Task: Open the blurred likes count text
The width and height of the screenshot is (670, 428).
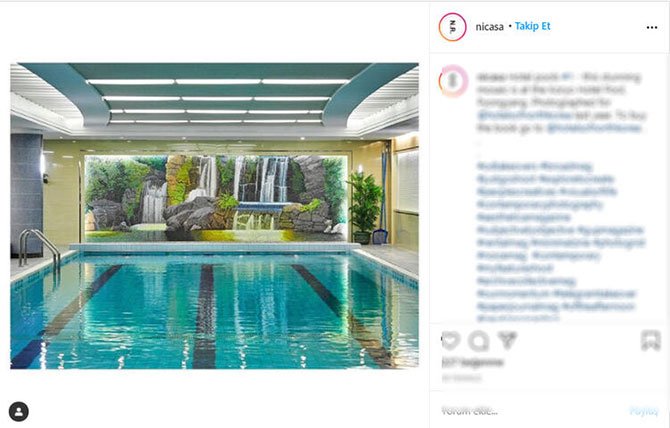Action: point(473,363)
